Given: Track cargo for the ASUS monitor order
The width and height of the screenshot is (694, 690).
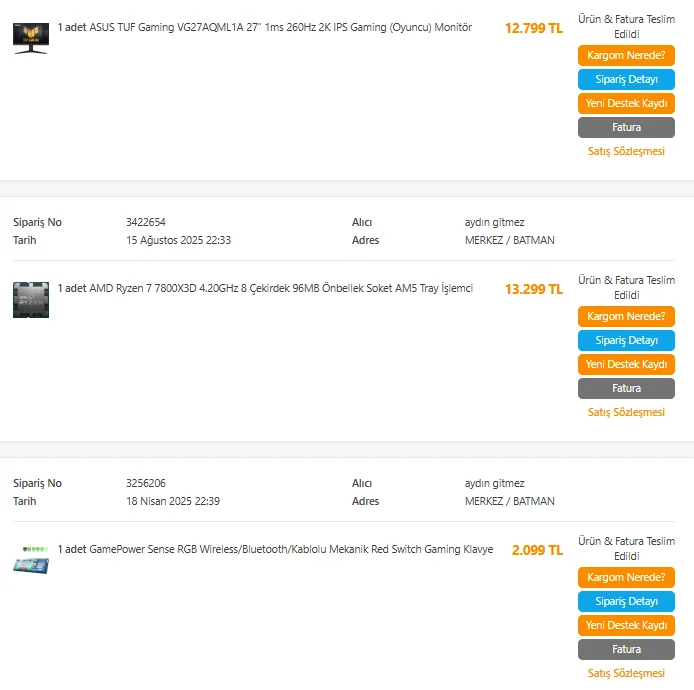Looking at the screenshot, I should coord(626,56).
